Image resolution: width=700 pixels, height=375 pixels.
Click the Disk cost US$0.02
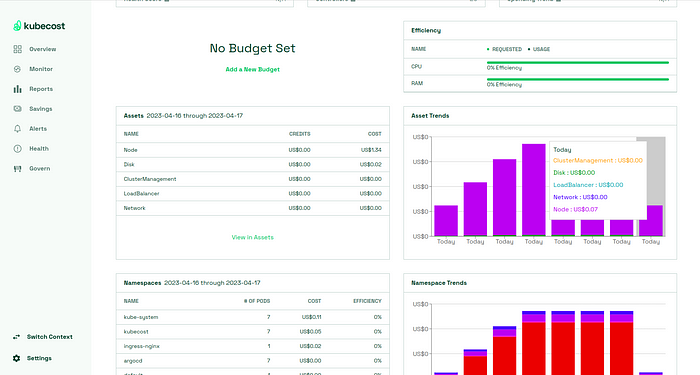coord(371,165)
